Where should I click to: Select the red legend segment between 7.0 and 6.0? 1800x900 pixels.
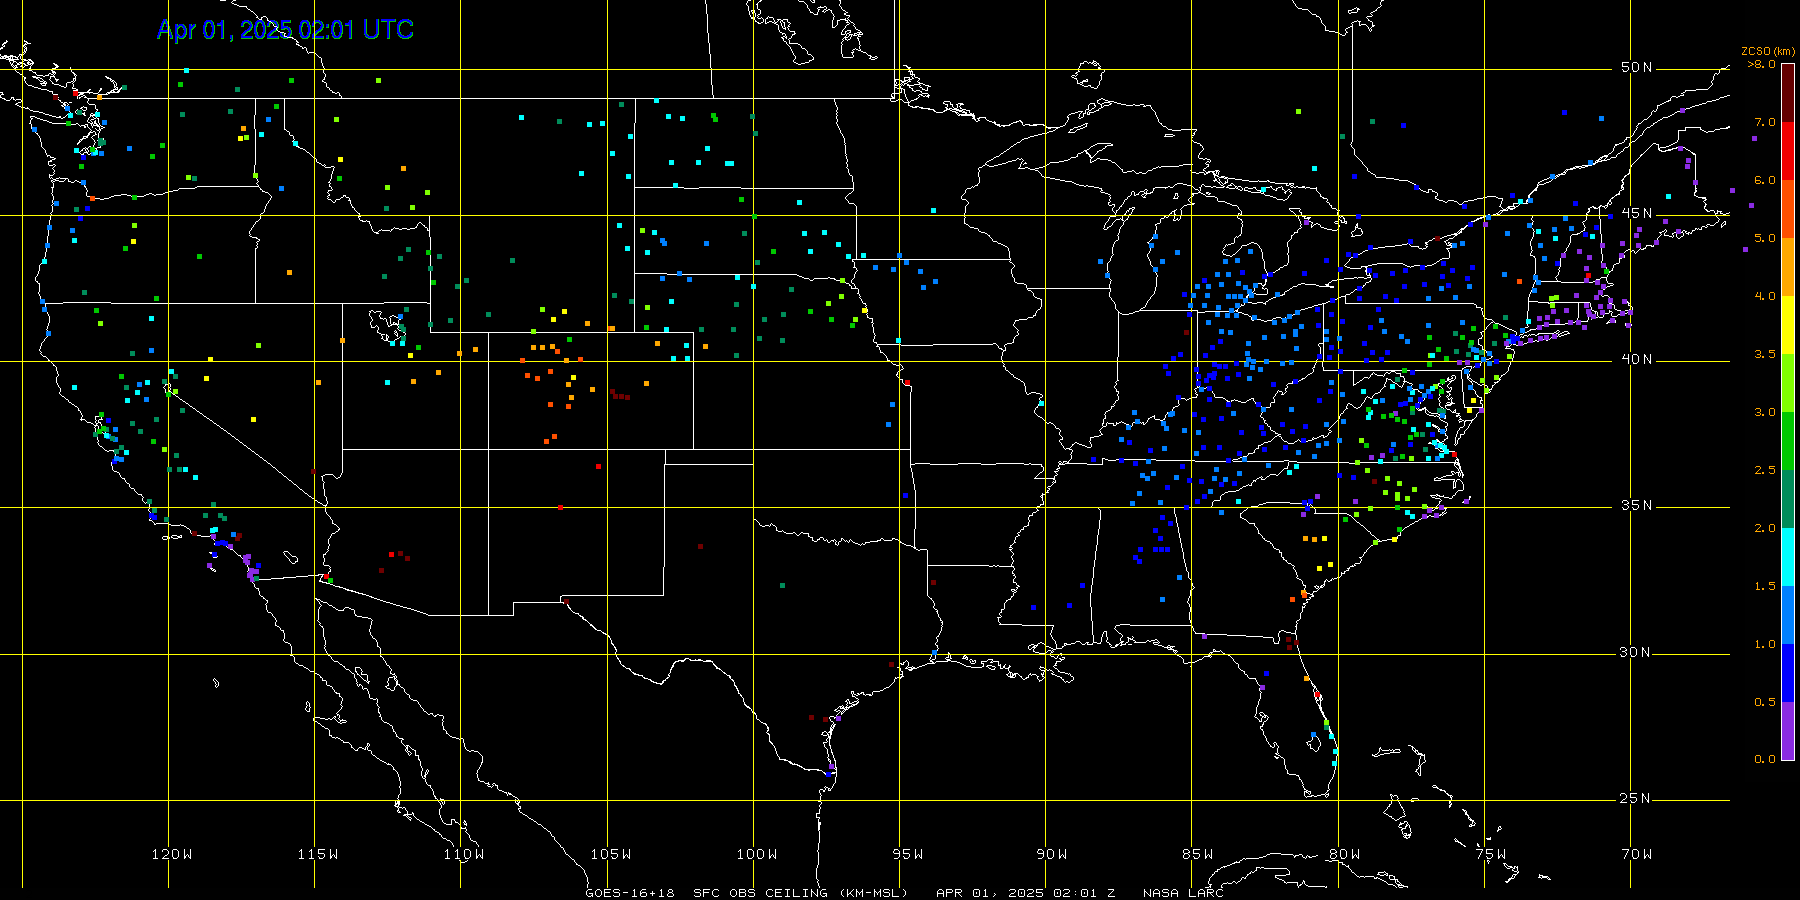click(1788, 151)
